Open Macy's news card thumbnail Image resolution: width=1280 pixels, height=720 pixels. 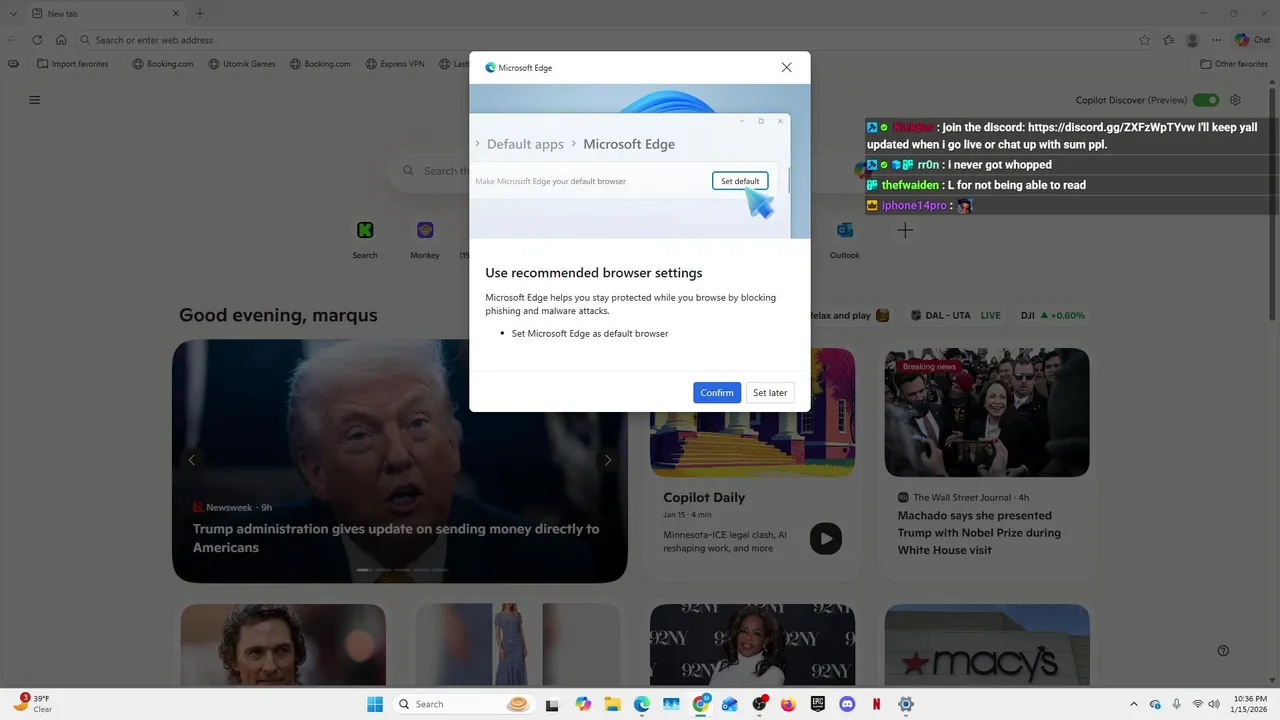click(x=987, y=645)
